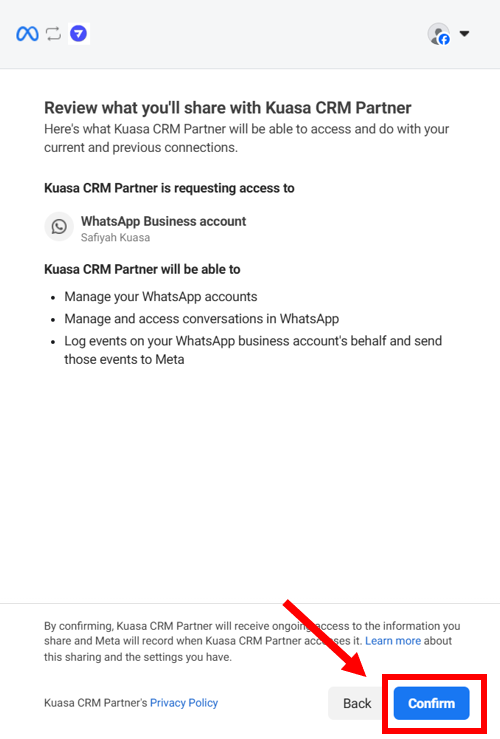The height and width of the screenshot is (739, 500).
Task: Click the 'Review what you'll share' heading
Action: click(228, 108)
